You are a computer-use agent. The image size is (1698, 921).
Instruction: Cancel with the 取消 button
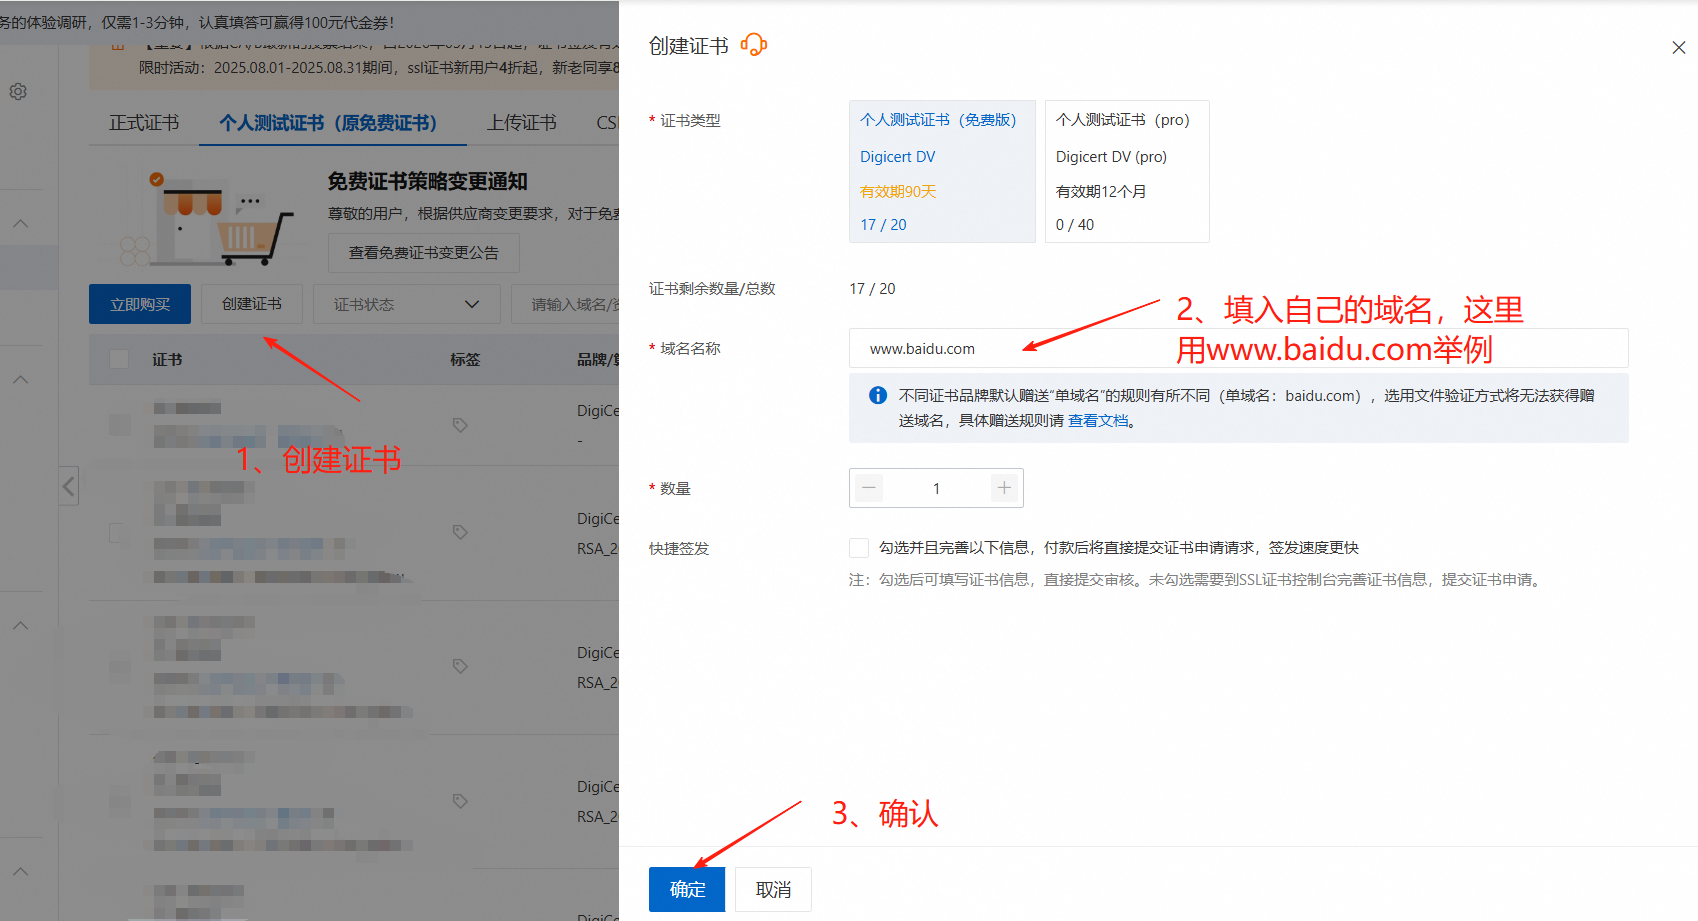(773, 889)
